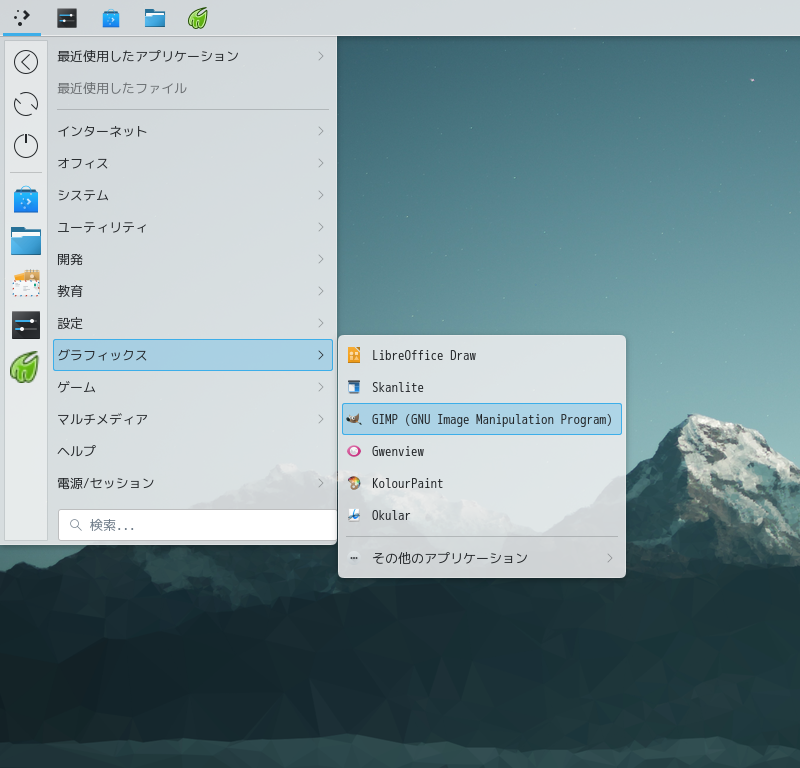Image resolution: width=800 pixels, height=768 pixels.
Task: Open file manager folder icon in menu sidebar
Action: pos(26,241)
